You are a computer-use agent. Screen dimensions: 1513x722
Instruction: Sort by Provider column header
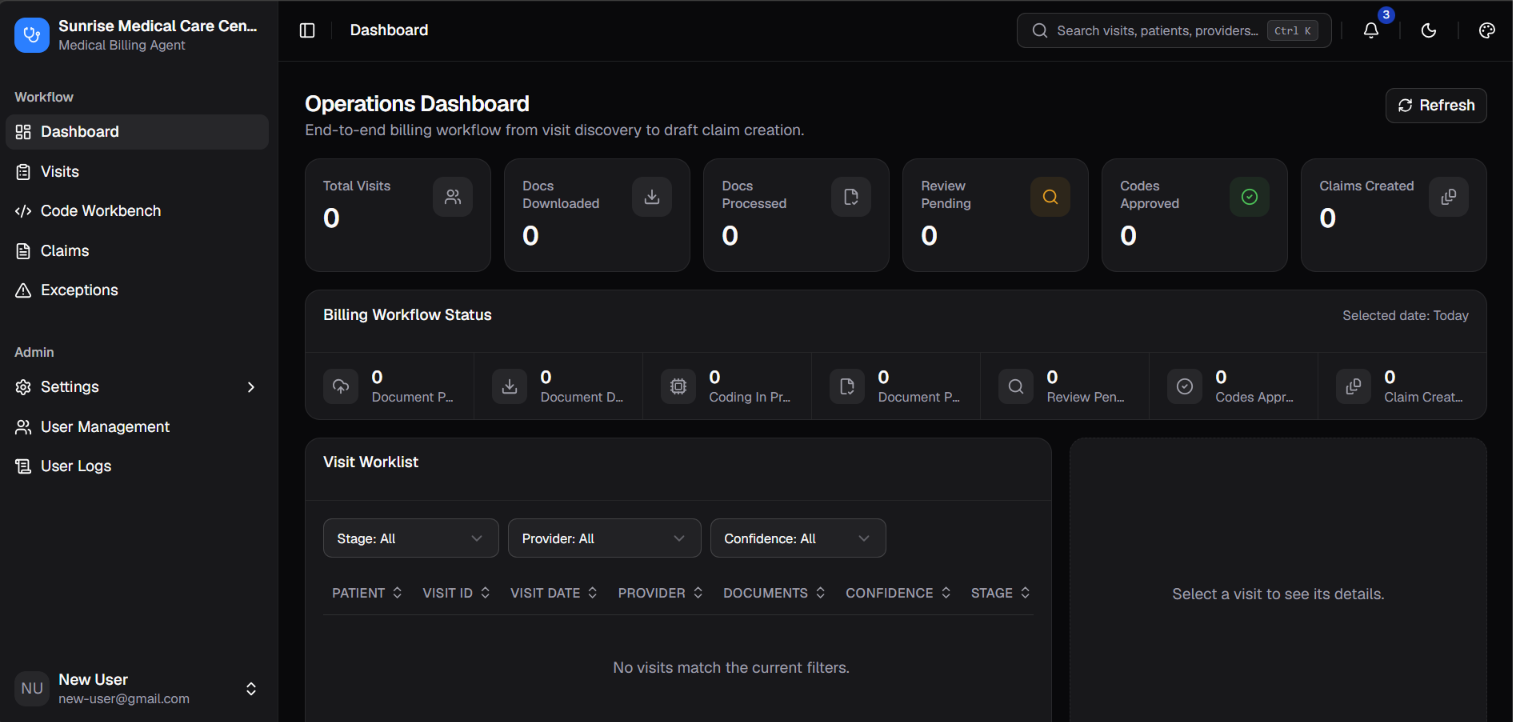click(x=661, y=593)
